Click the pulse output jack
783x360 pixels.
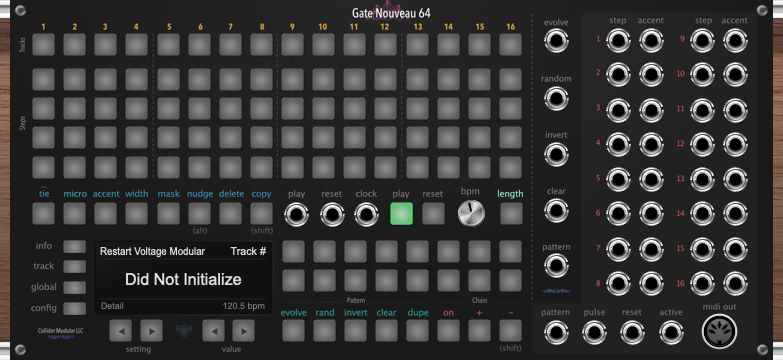(x=594, y=333)
